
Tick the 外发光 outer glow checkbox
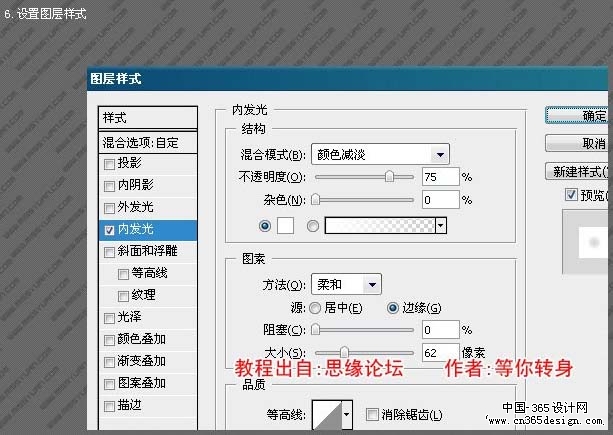click(x=109, y=208)
